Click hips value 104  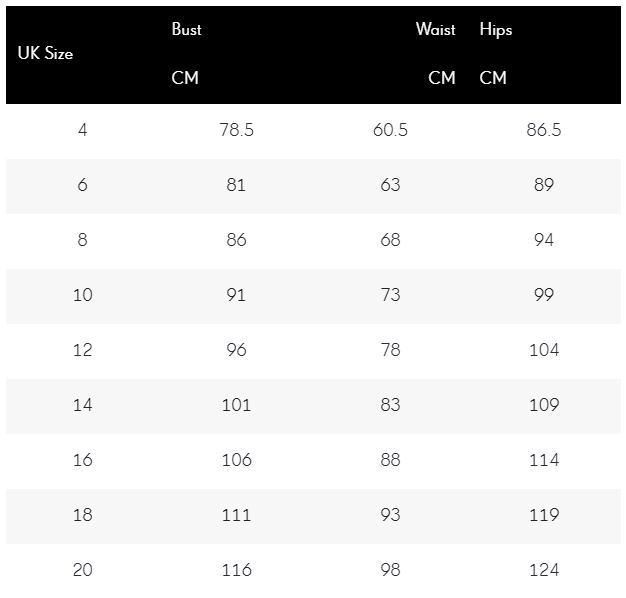544,350
